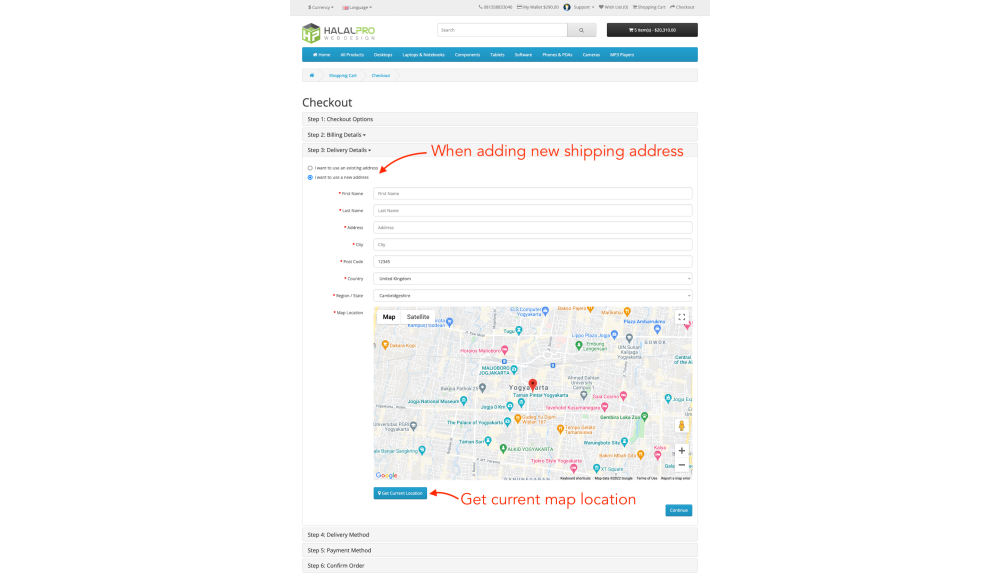The height and width of the screenshot is (585, 1000).
Task: Click the Get Current Location button
Action: pos(400,493)
